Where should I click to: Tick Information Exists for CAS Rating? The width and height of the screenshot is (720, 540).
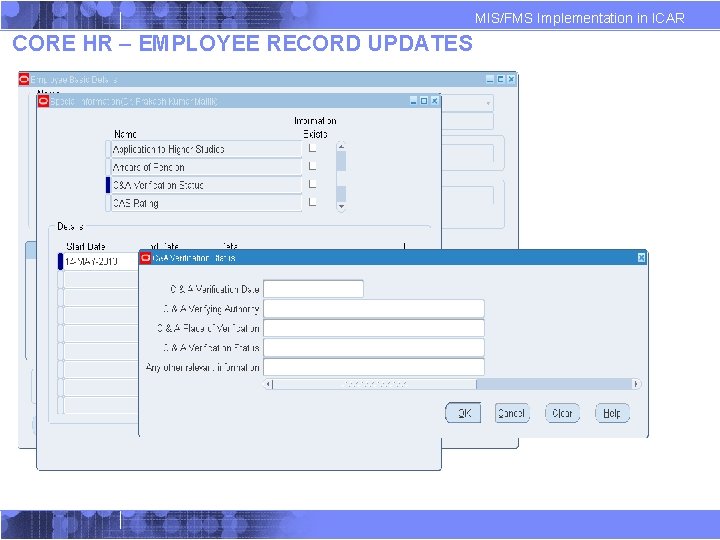[x=312, y=202]
